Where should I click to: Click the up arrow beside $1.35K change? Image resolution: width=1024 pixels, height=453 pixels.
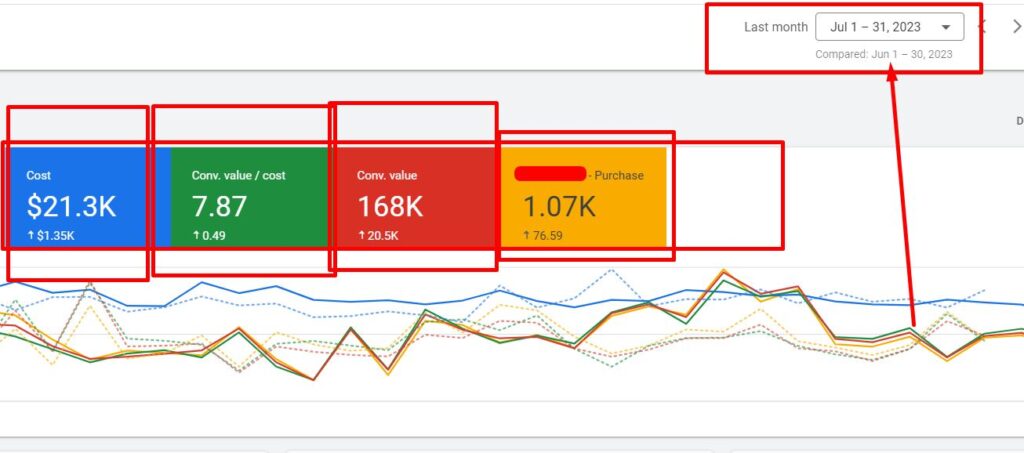coord(30,236)
